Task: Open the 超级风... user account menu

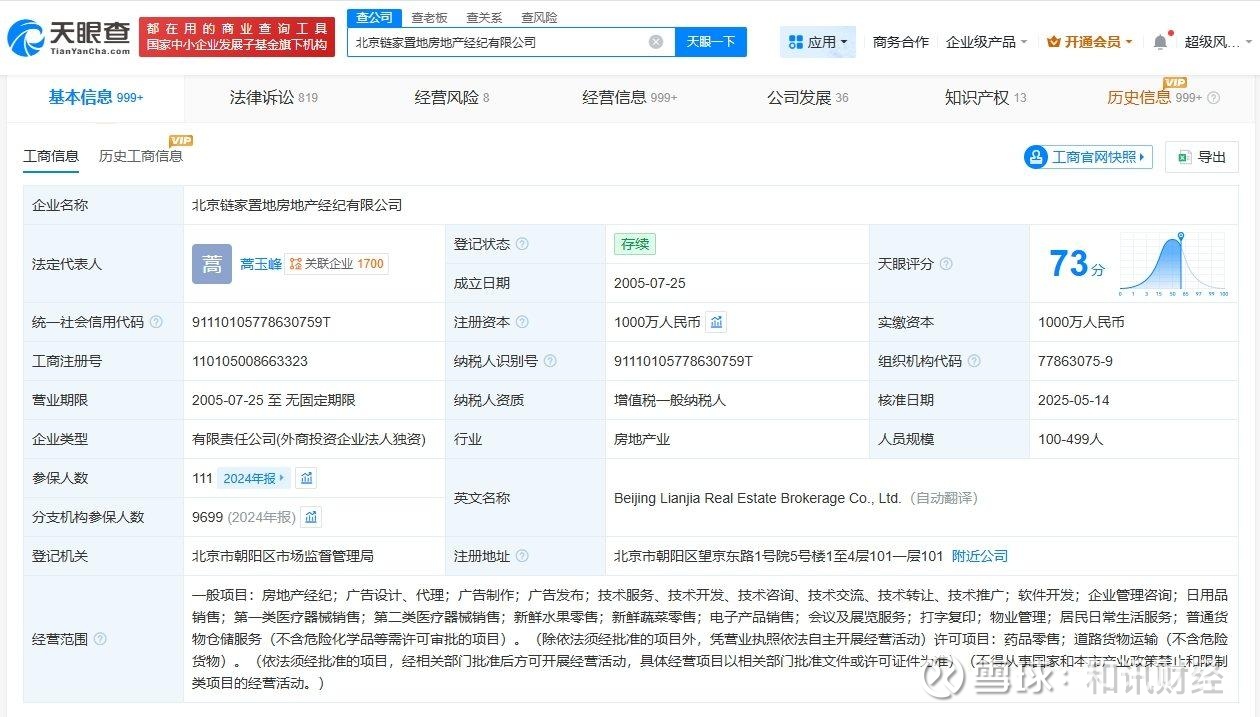Action: click(1217, 42)
